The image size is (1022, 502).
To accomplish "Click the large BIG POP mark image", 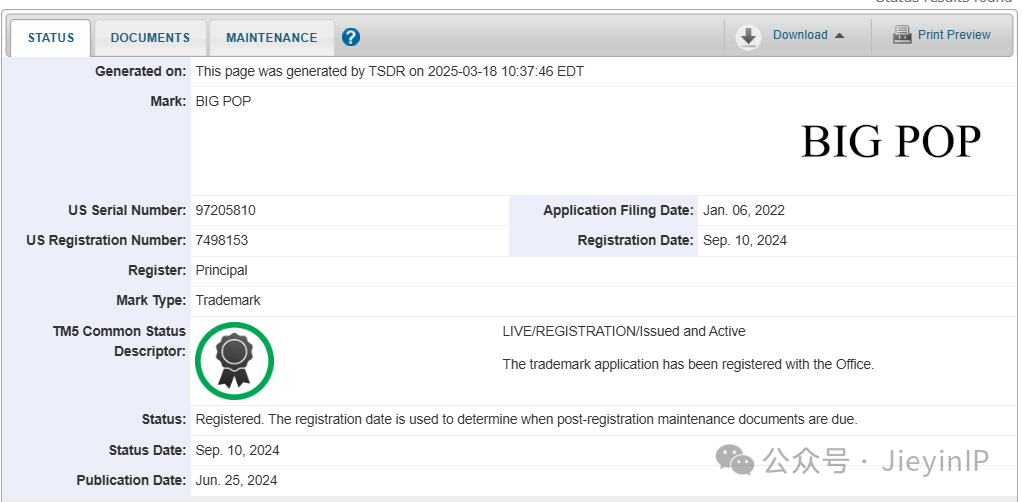I will pos(890,141).
